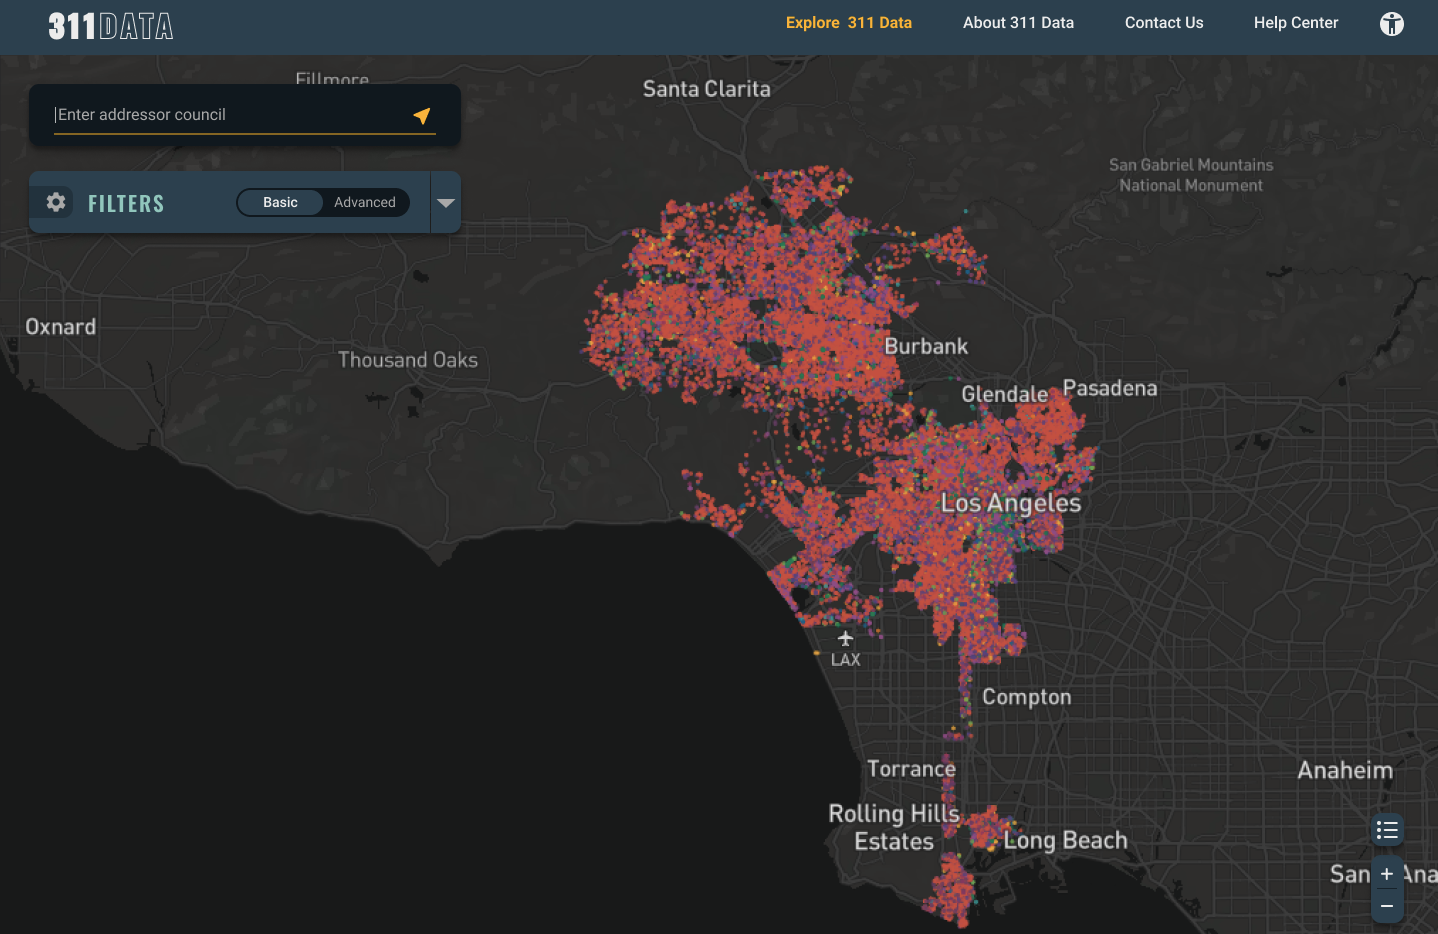Image resolution: width=1438 pixels, height=934 pixels.
Task: Click the orange location arrow icon
Action: pyautogui.click(x=422, y=116)
